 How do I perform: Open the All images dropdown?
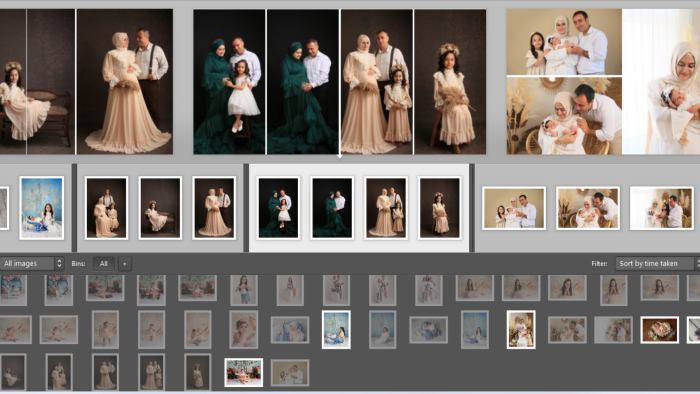pyautogui.click(x=31, y=264)
